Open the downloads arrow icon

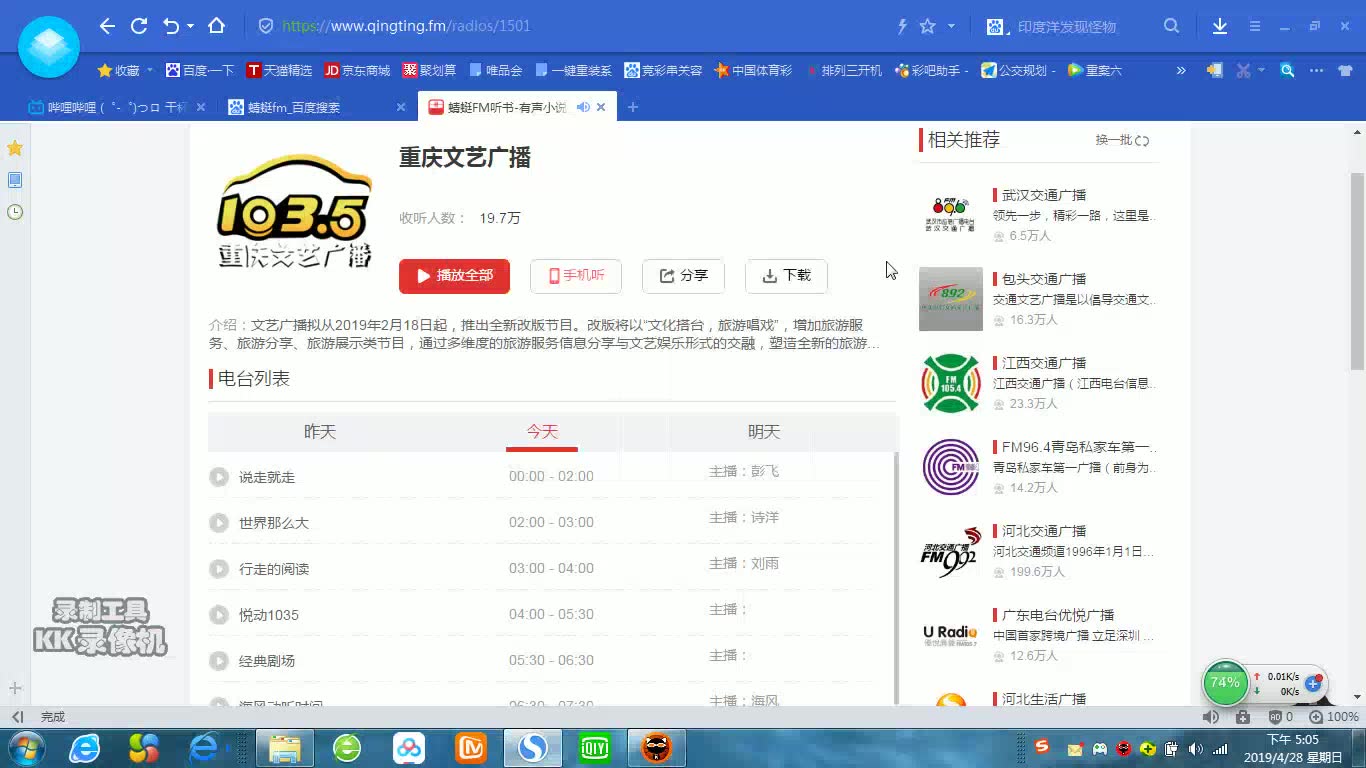(x=1220, y=27)
